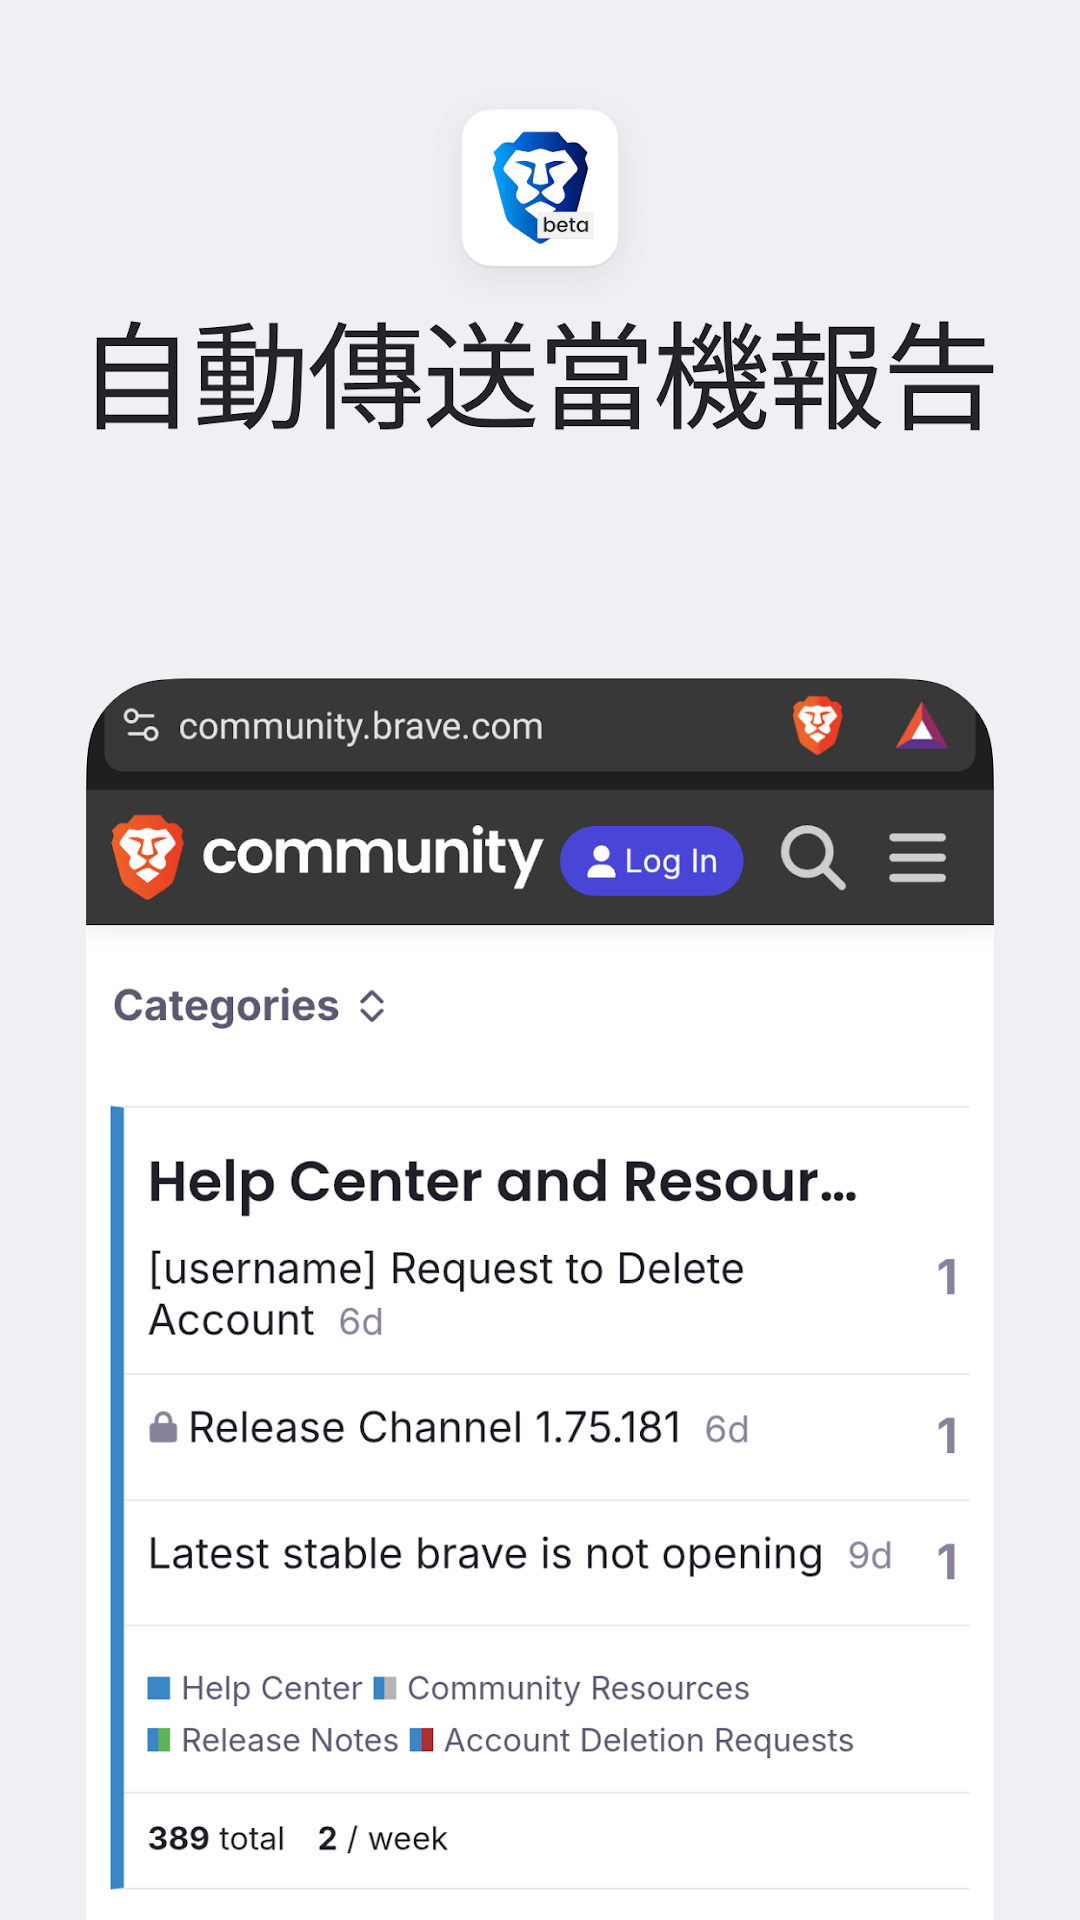
Task: Open Request to Delete Account topic
Action: tap(446, 1294)
